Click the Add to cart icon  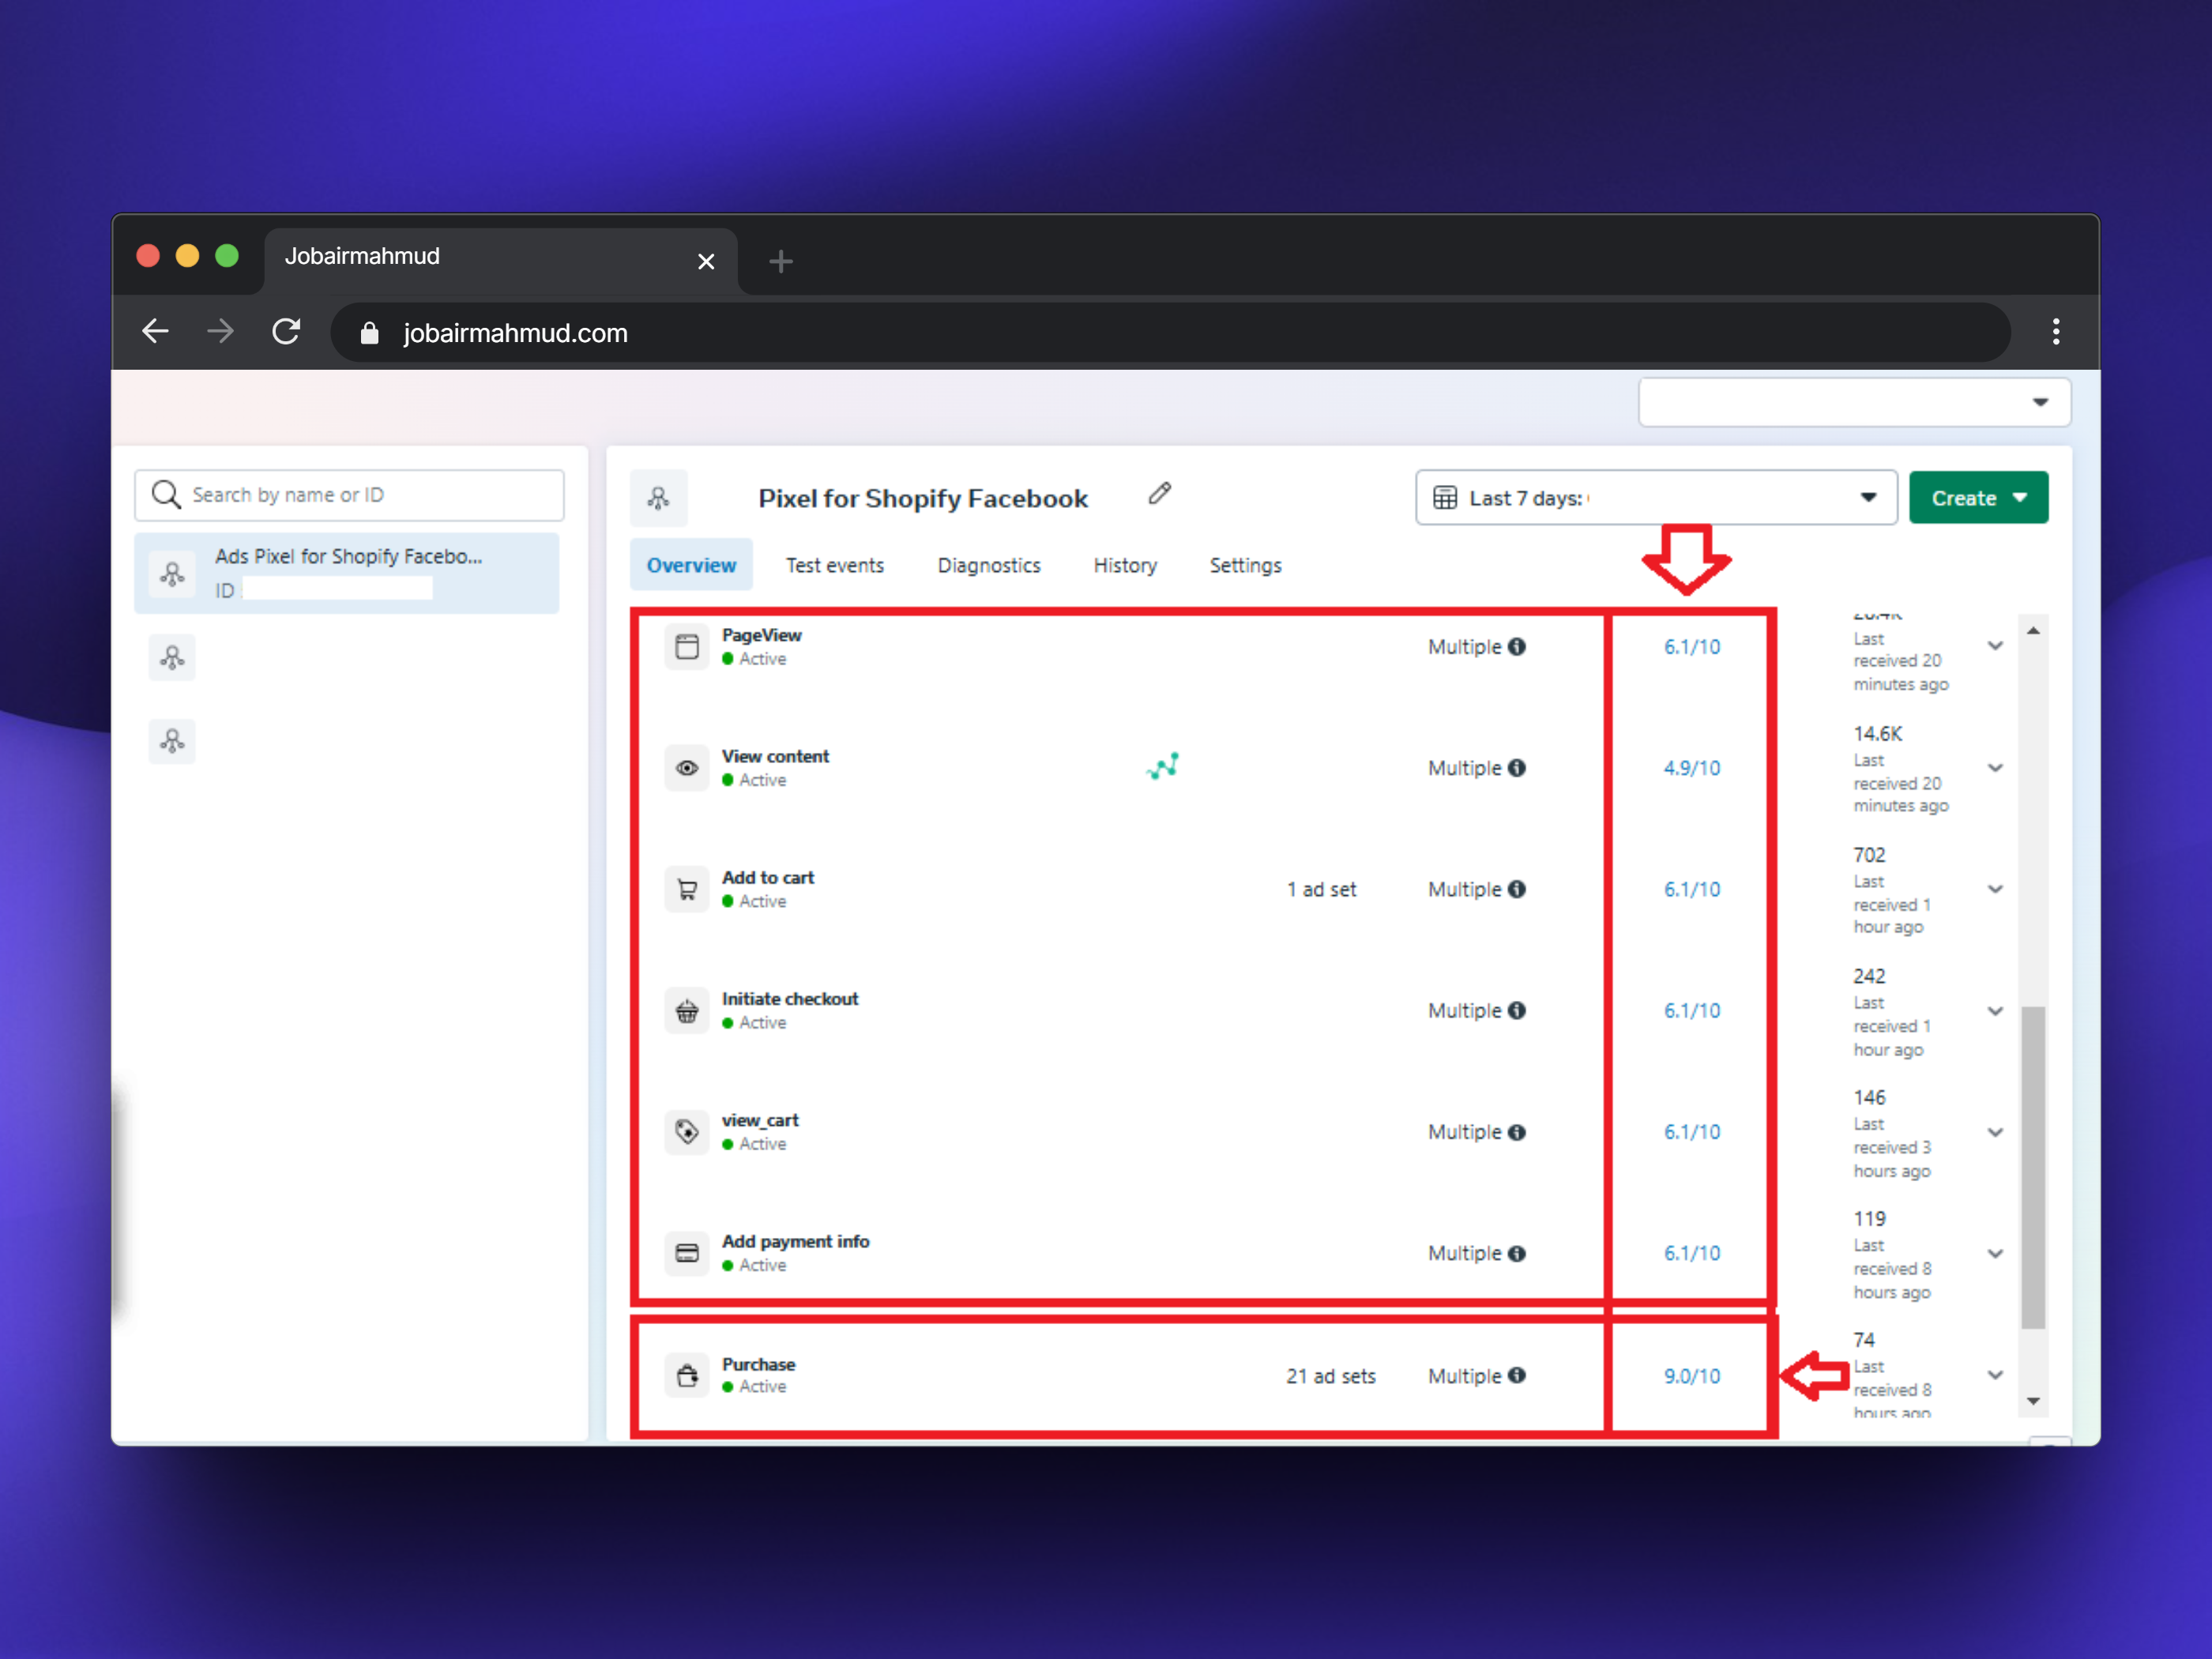687,890
